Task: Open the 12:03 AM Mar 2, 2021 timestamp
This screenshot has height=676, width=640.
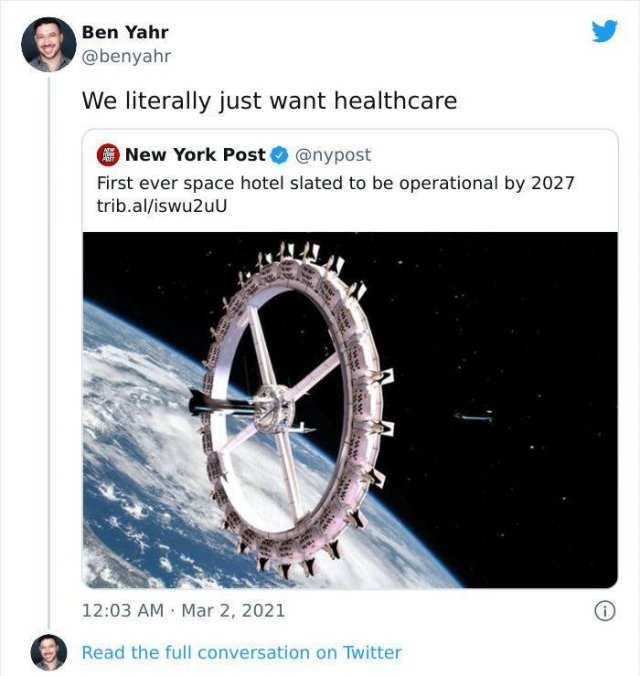Action: [x=183, y=610]
